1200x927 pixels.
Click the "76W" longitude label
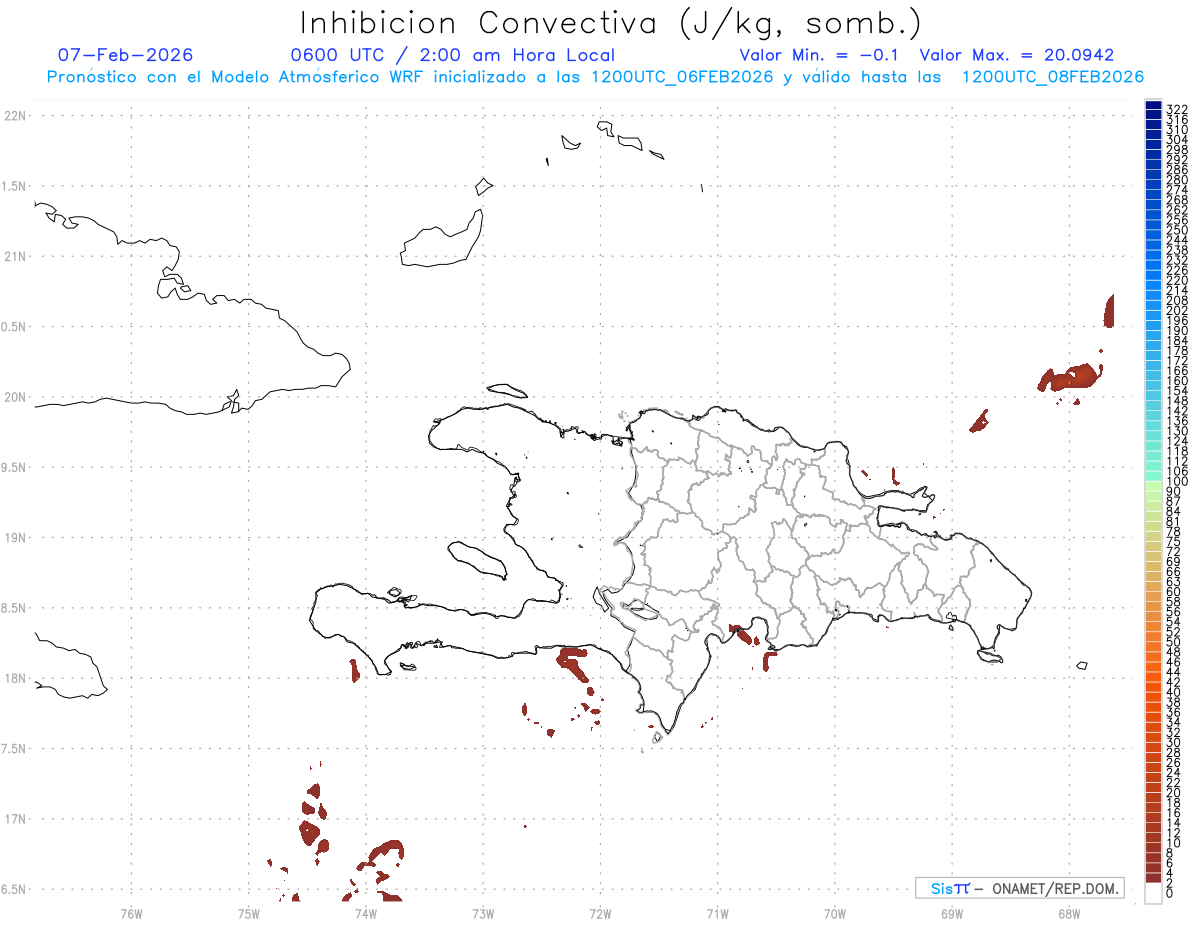(x=131, y=913)
